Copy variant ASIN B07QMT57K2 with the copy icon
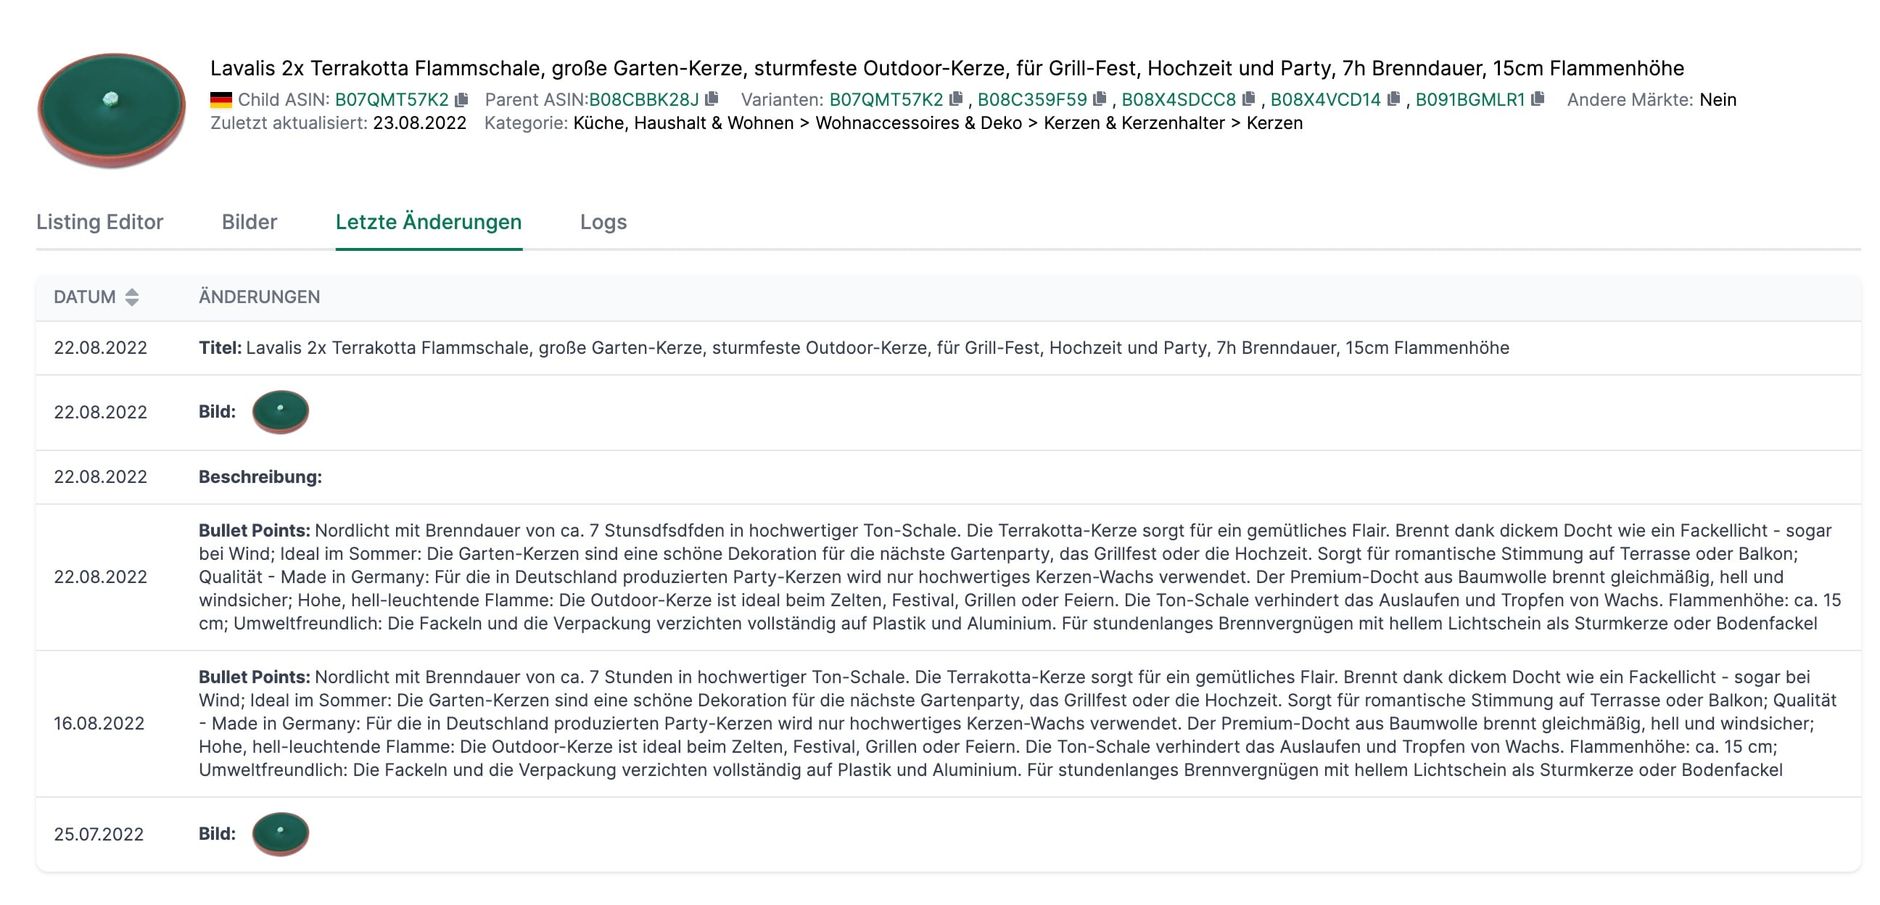 coord(956,99)
